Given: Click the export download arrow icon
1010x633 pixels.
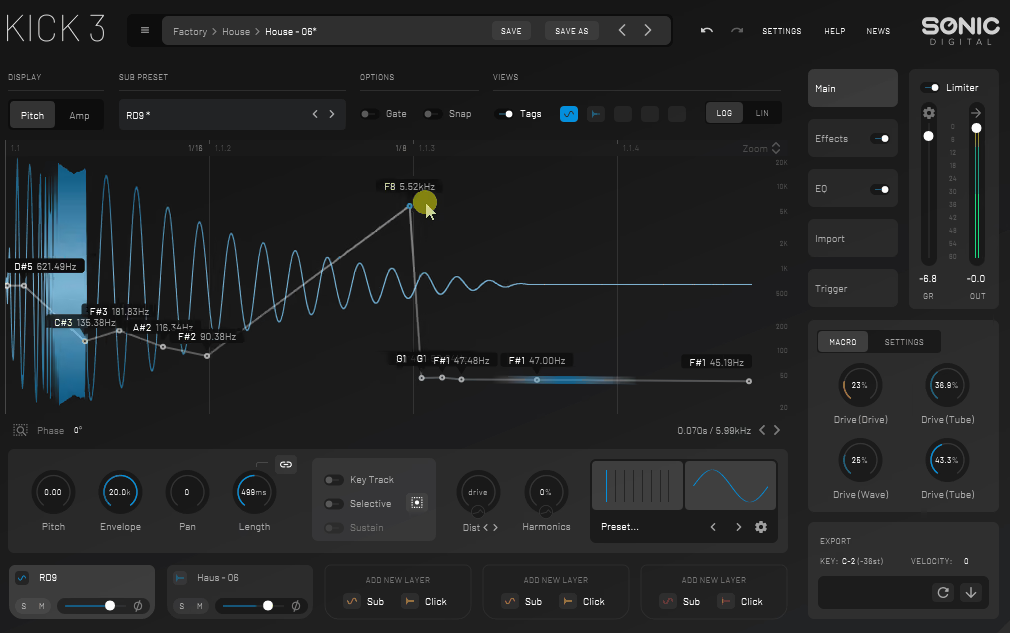Looking at the screenshot, I should 970,592.
